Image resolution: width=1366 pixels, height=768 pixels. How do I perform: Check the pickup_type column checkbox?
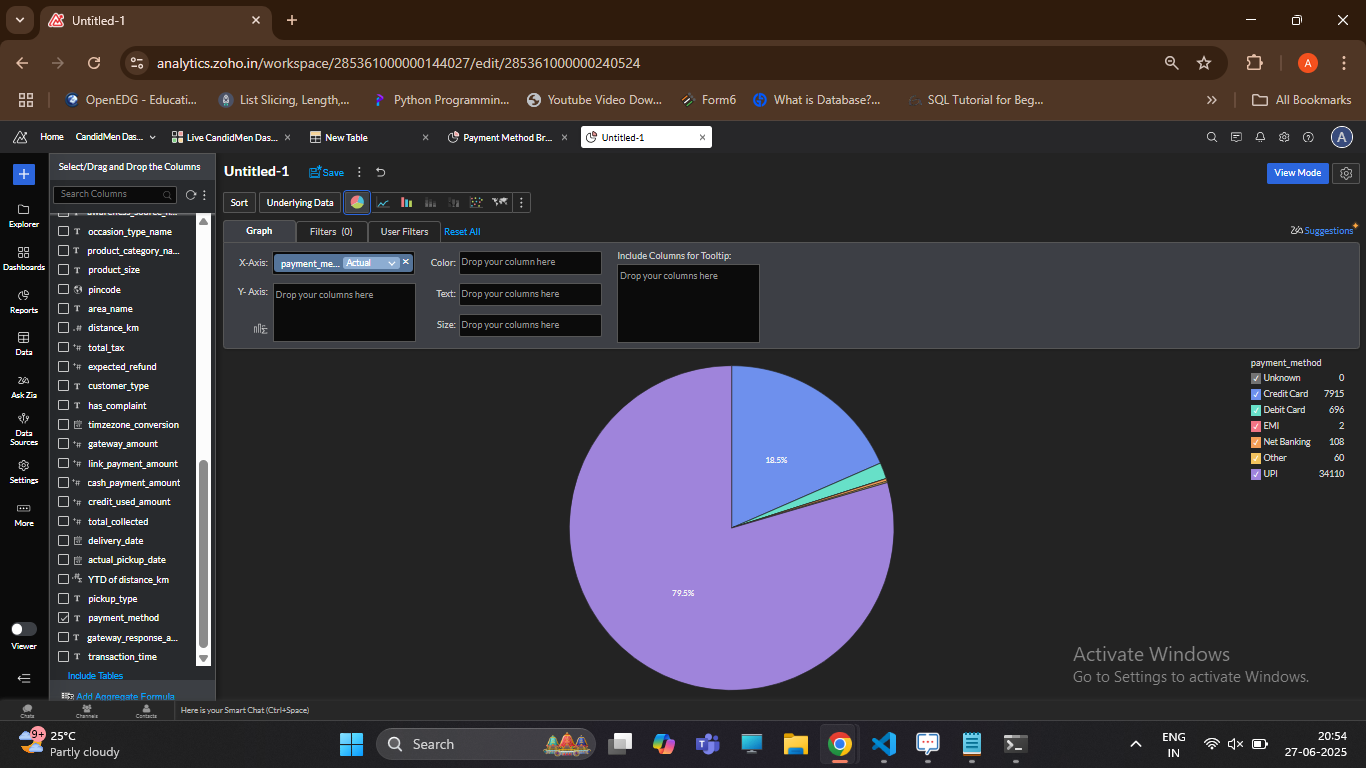[x=64, y=598]
